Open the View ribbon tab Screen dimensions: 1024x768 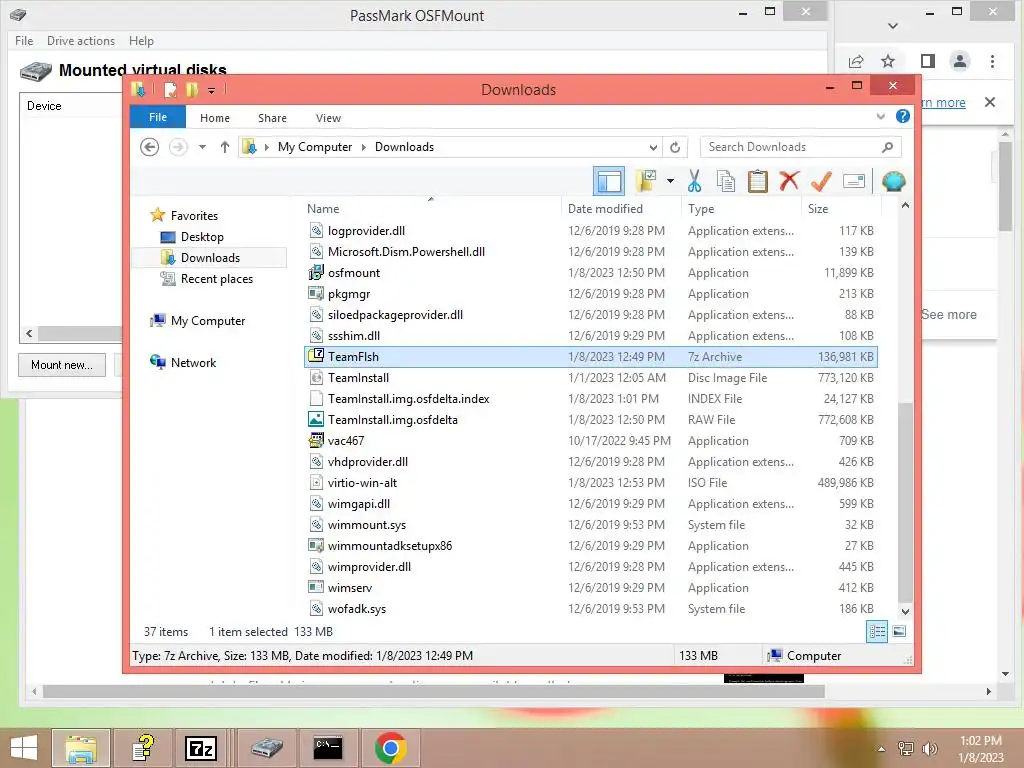pos(328,118)
